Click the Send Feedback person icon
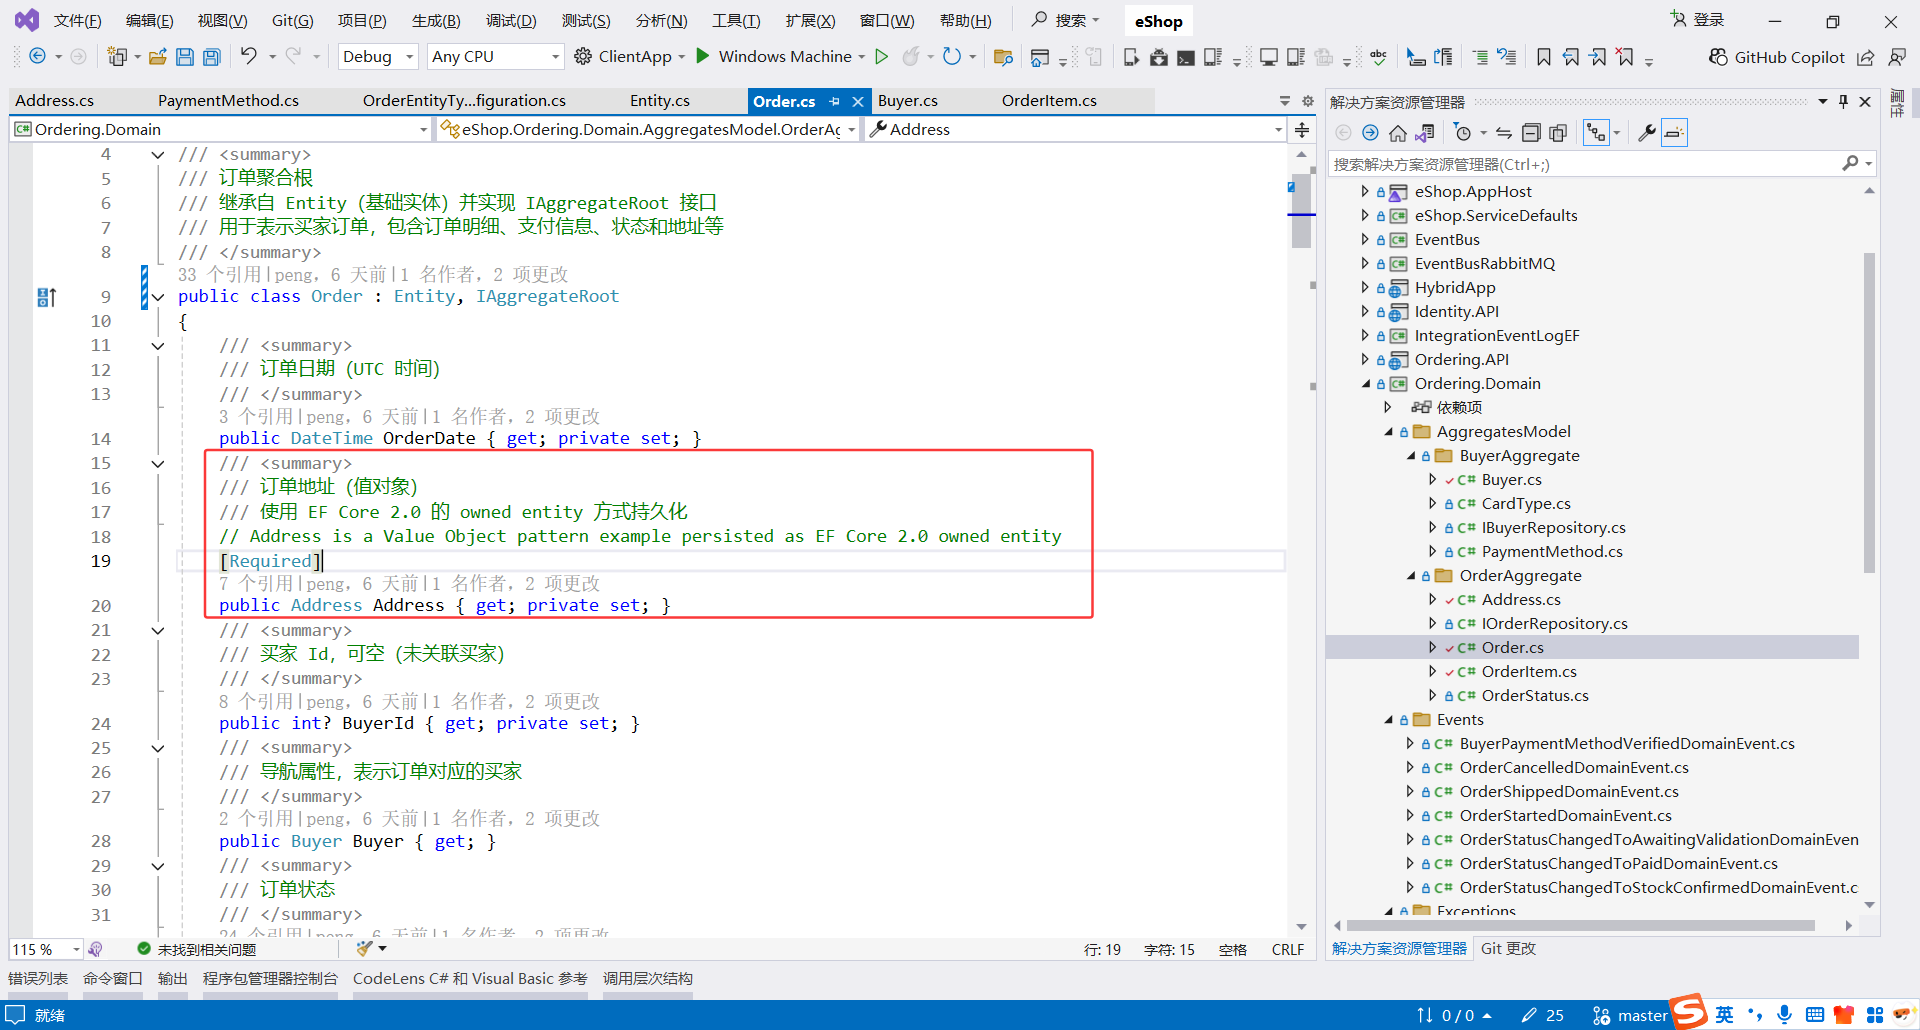 point(1897,57)
